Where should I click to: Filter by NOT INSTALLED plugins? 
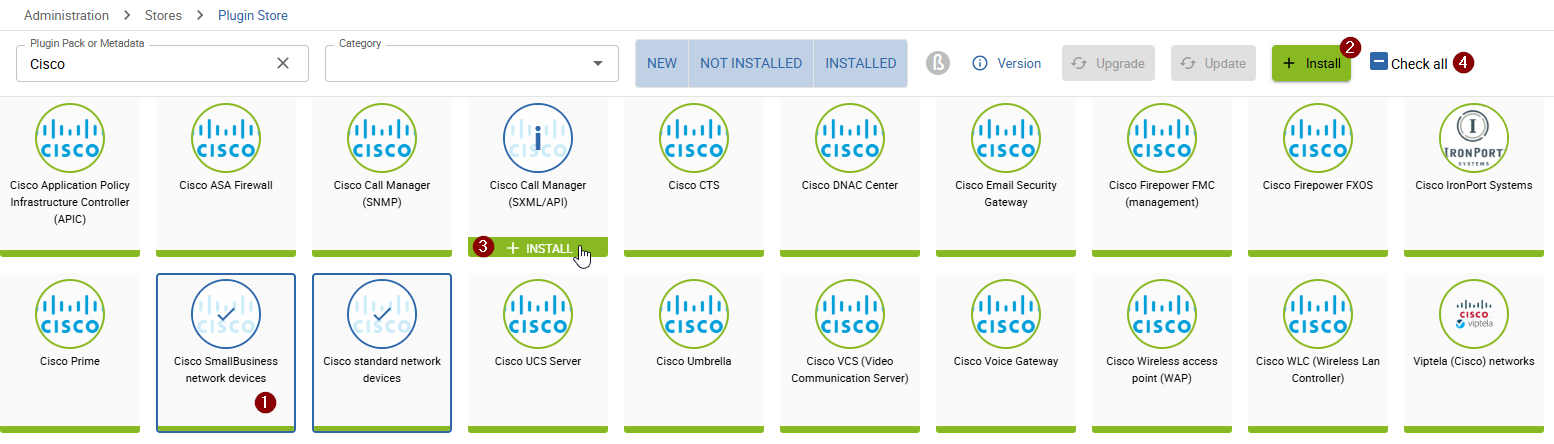[751, 63]
